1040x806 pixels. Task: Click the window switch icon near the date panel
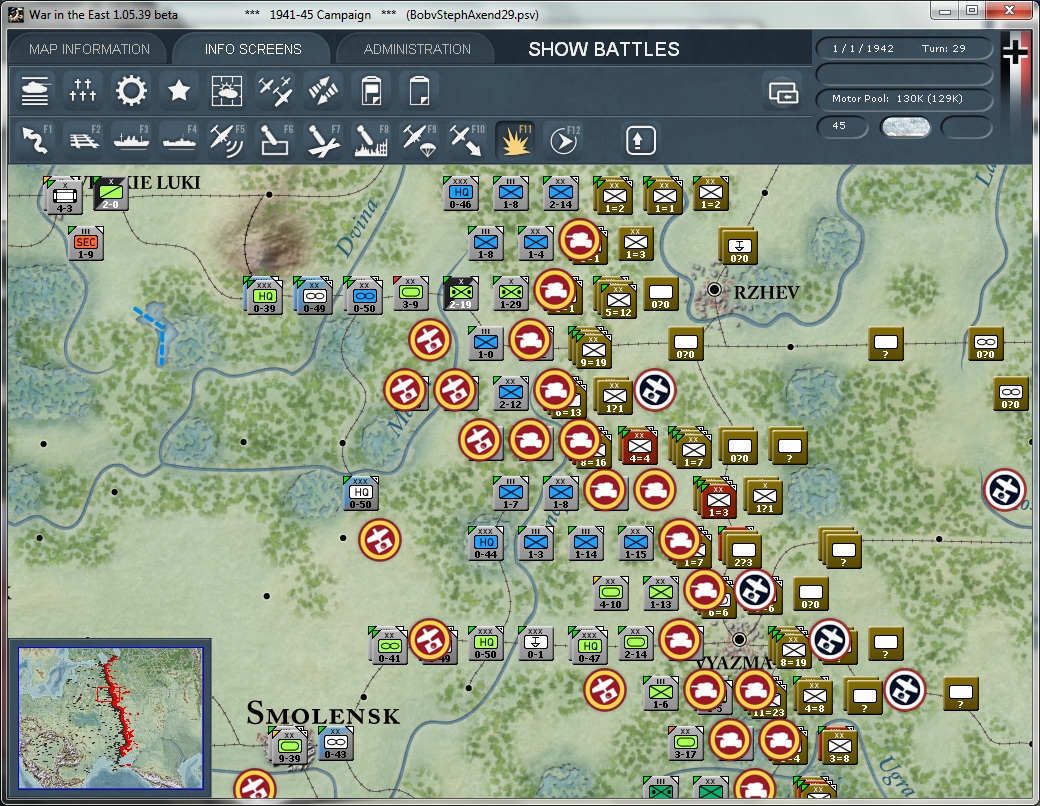783,93
